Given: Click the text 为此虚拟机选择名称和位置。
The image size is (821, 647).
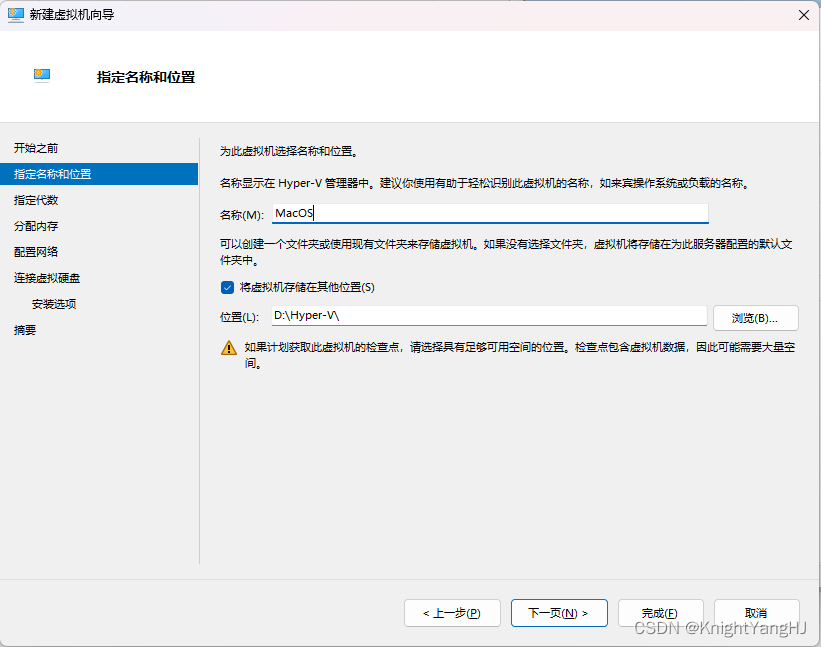Looking at the screenshot, I should tap(289, 151).
